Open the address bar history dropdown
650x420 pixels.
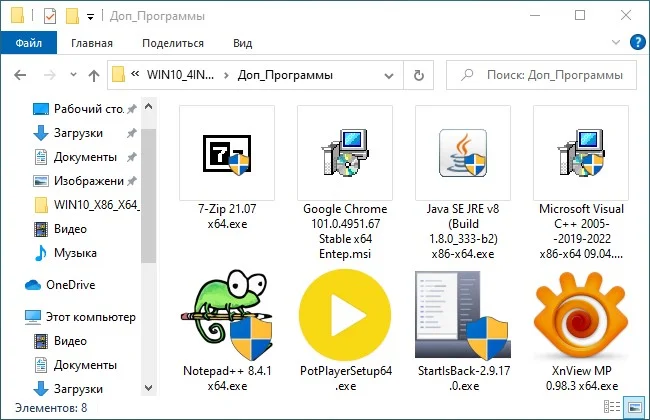pos(389,75)
